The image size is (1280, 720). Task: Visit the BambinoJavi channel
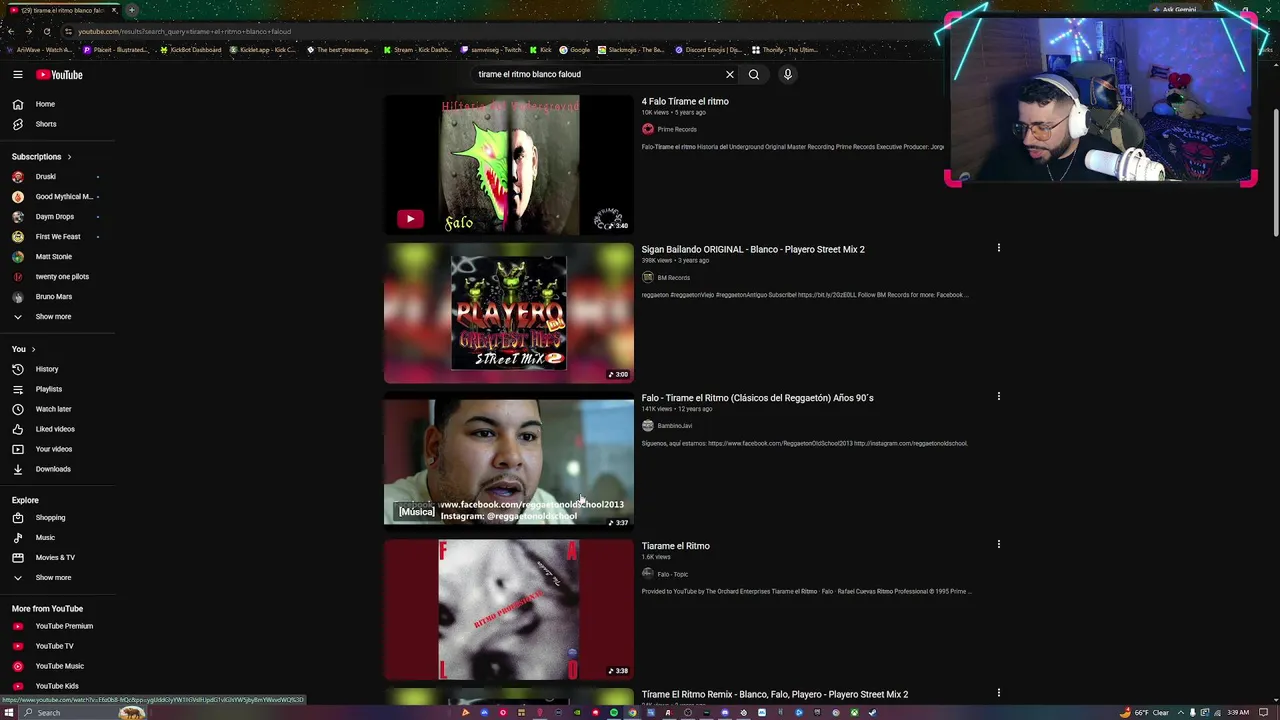click(x=675, y=426)
